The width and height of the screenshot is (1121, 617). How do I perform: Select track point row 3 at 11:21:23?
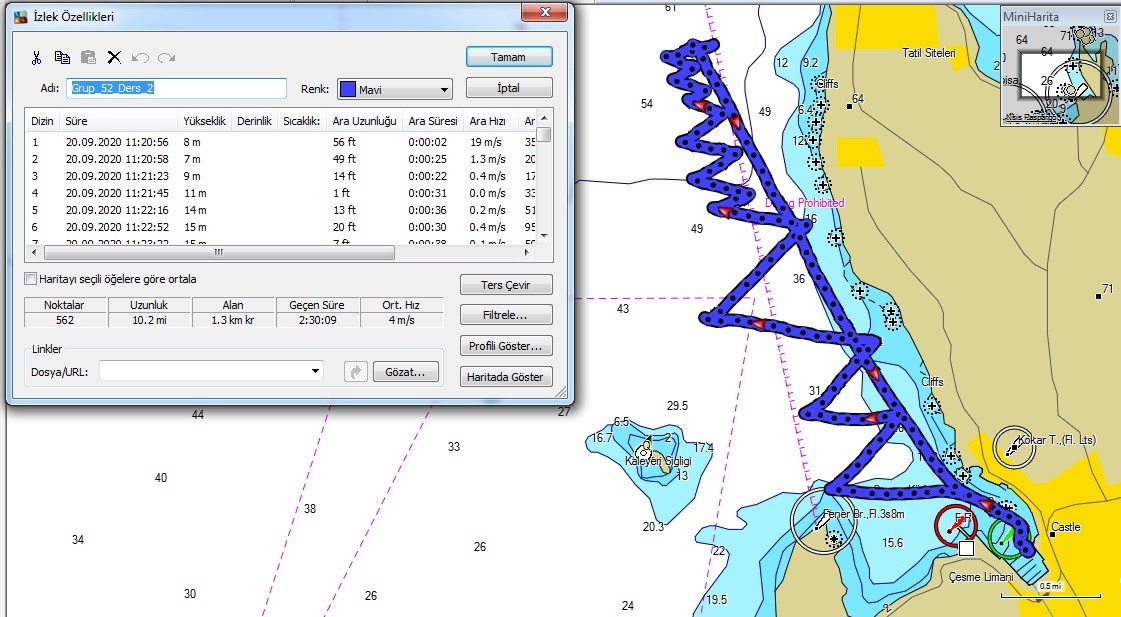point(281,176)
